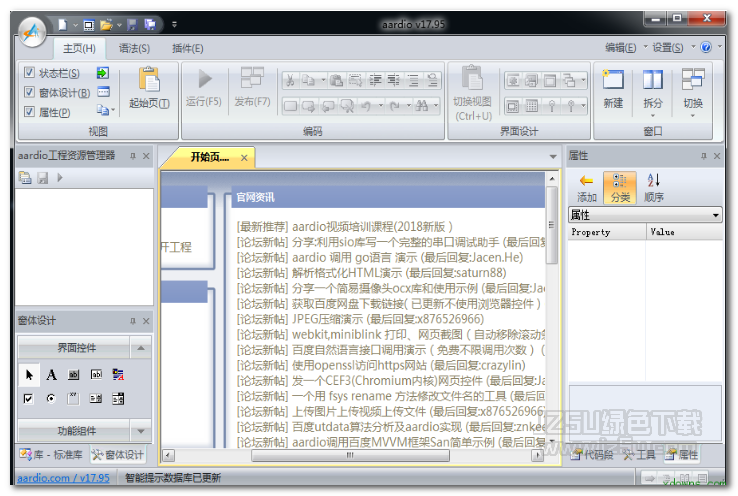Click the find binoculars icon in the 编码 group

(422, 106)
